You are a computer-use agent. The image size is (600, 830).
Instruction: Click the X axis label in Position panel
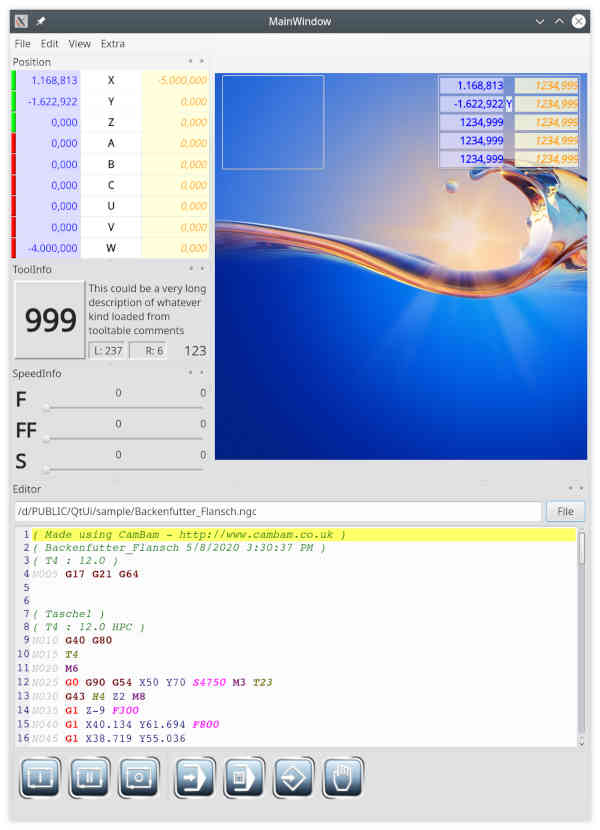click(x=111, y=80)
